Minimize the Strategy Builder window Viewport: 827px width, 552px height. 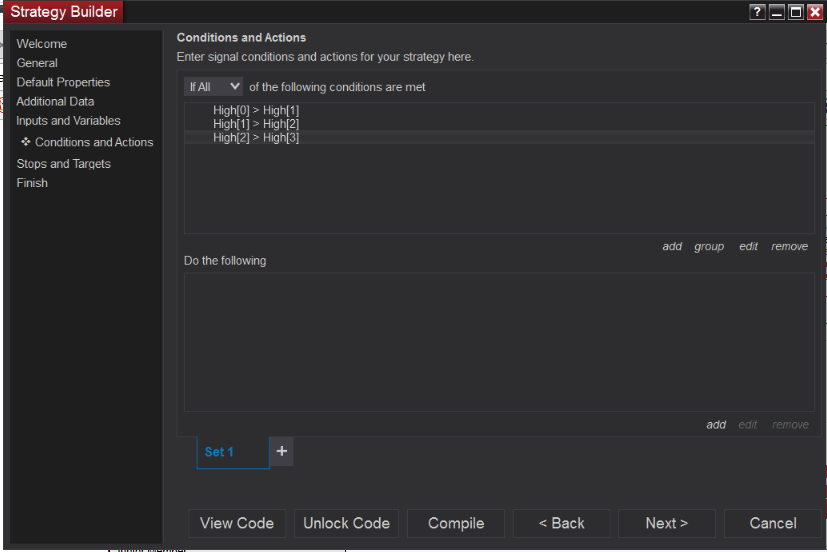tap(777, 12)
